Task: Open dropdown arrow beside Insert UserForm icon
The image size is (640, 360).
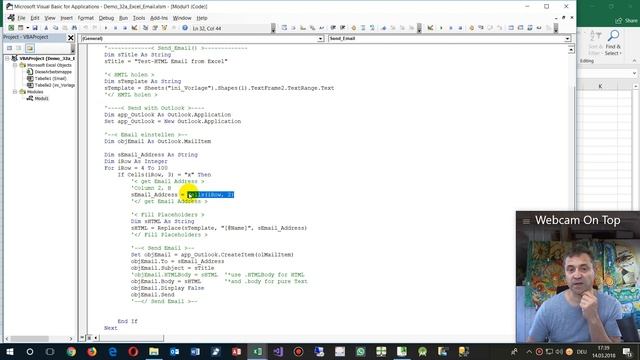Action: pos(27,28)
